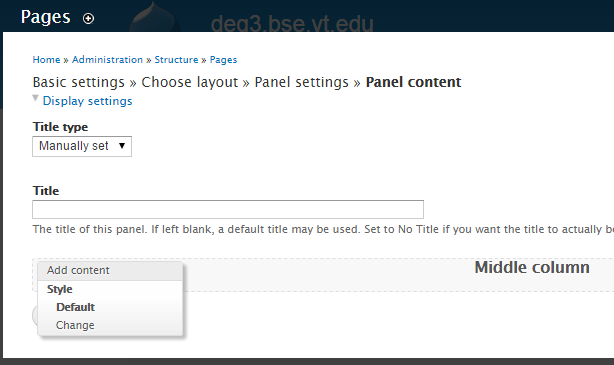Open the Administration breadcrumb link
This screenshot has height=365, width=614.
point(107,60)
